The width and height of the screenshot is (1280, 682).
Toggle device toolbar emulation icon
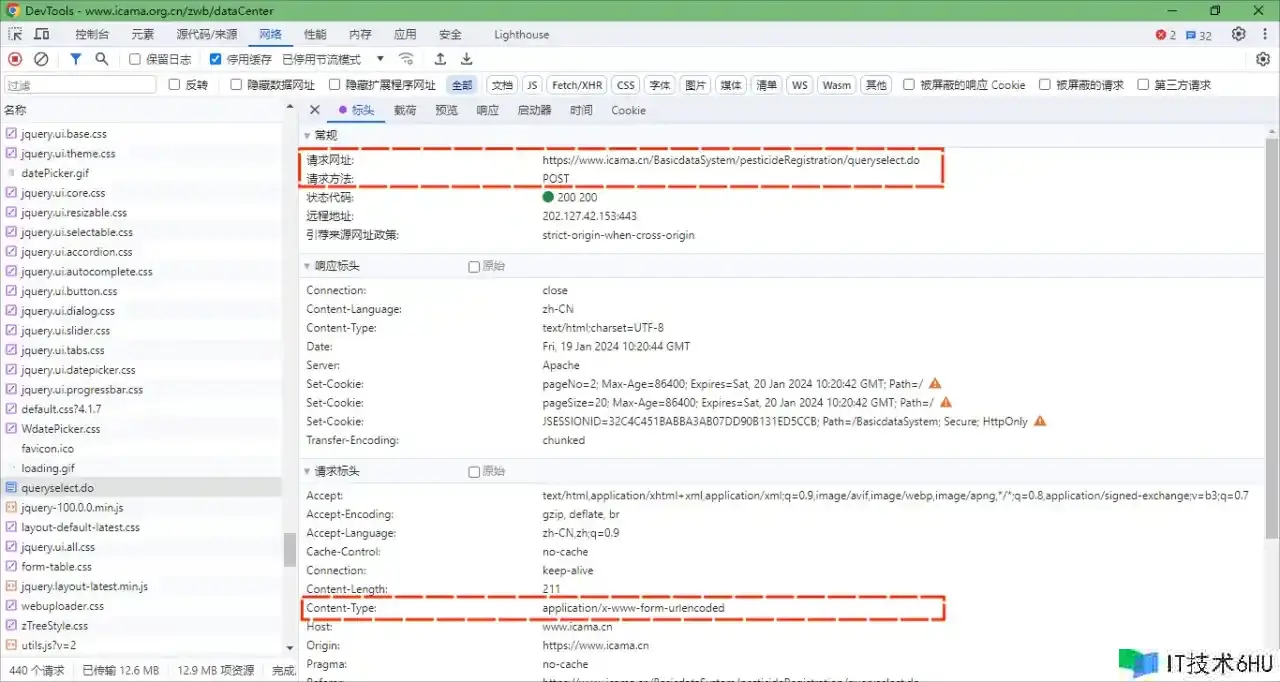pos(42,34)
